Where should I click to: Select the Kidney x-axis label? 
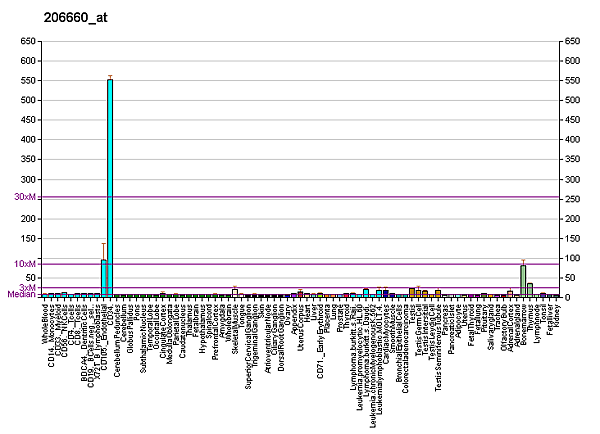[556, 316]
